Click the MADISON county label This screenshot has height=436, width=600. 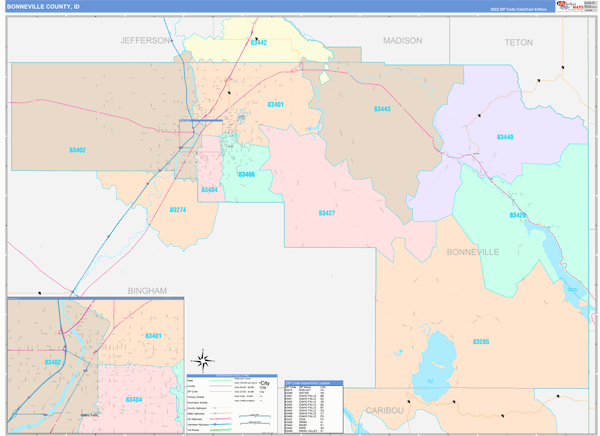pos(403,41)
